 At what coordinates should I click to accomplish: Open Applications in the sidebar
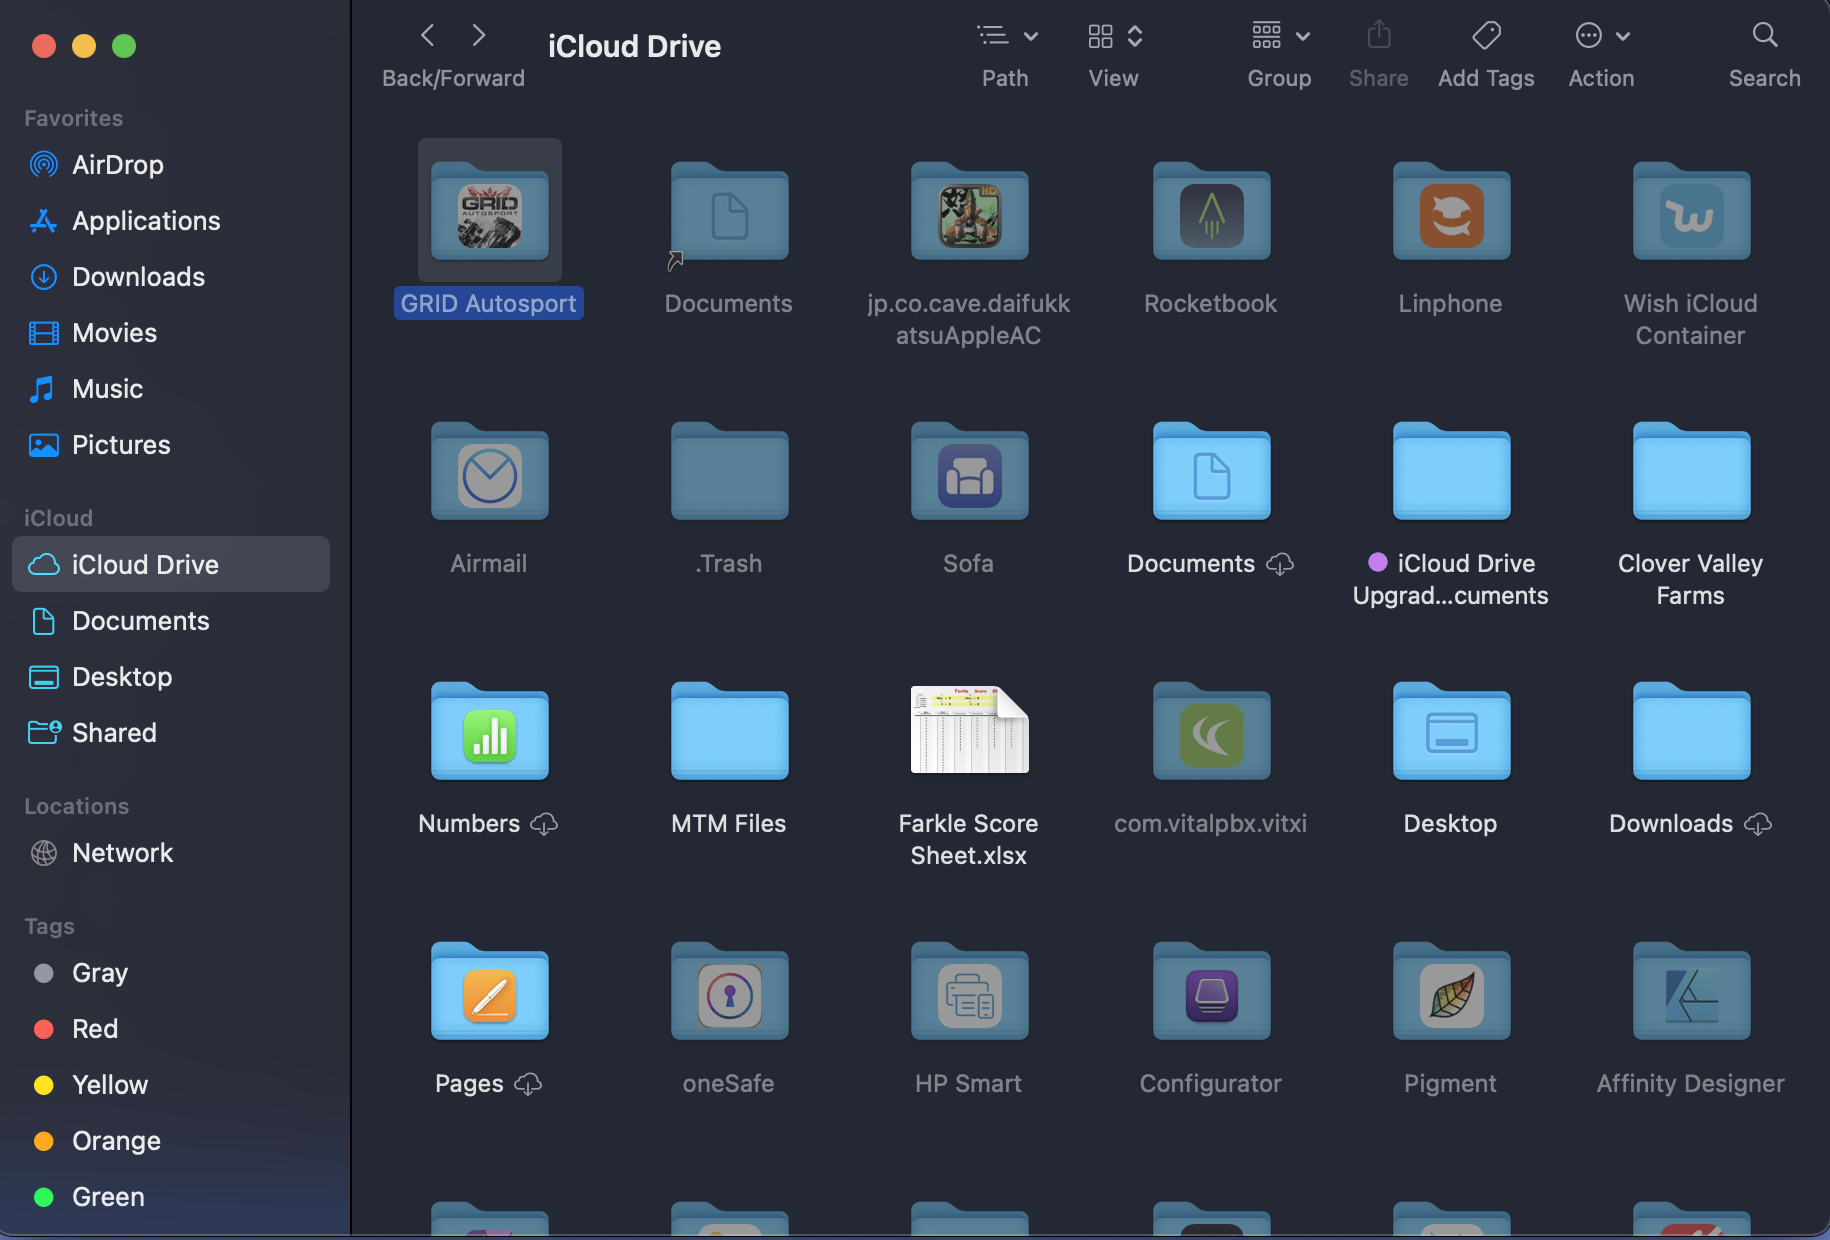(x=171, y=221)
